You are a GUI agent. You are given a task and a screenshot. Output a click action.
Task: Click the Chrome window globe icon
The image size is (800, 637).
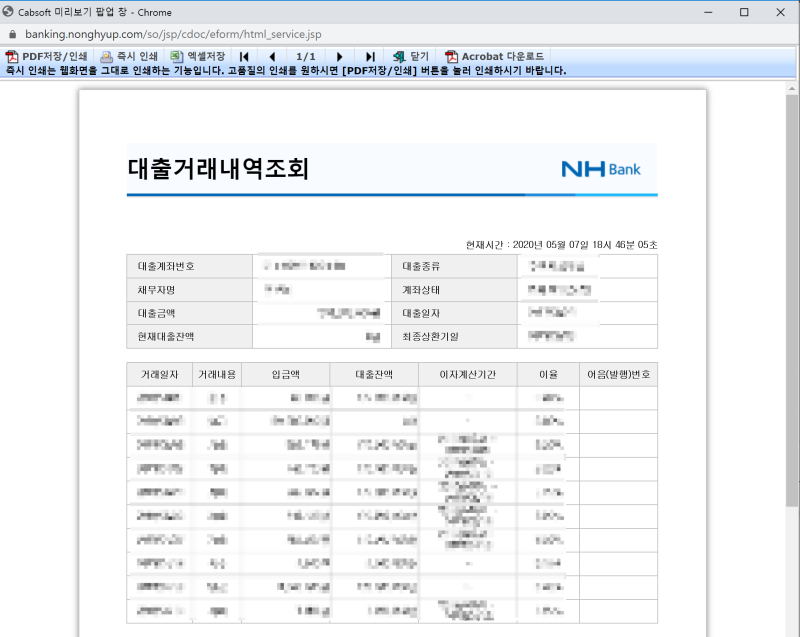(8, 11)
